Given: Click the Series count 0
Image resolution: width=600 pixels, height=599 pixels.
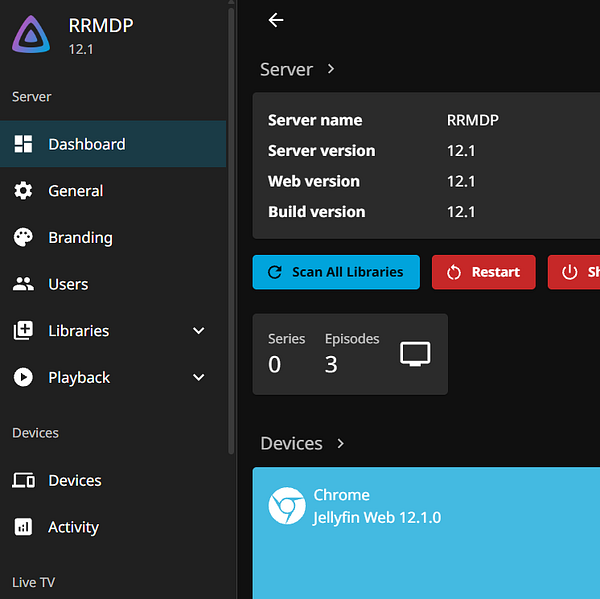Looking at the screenshot, I should (274, 364).
